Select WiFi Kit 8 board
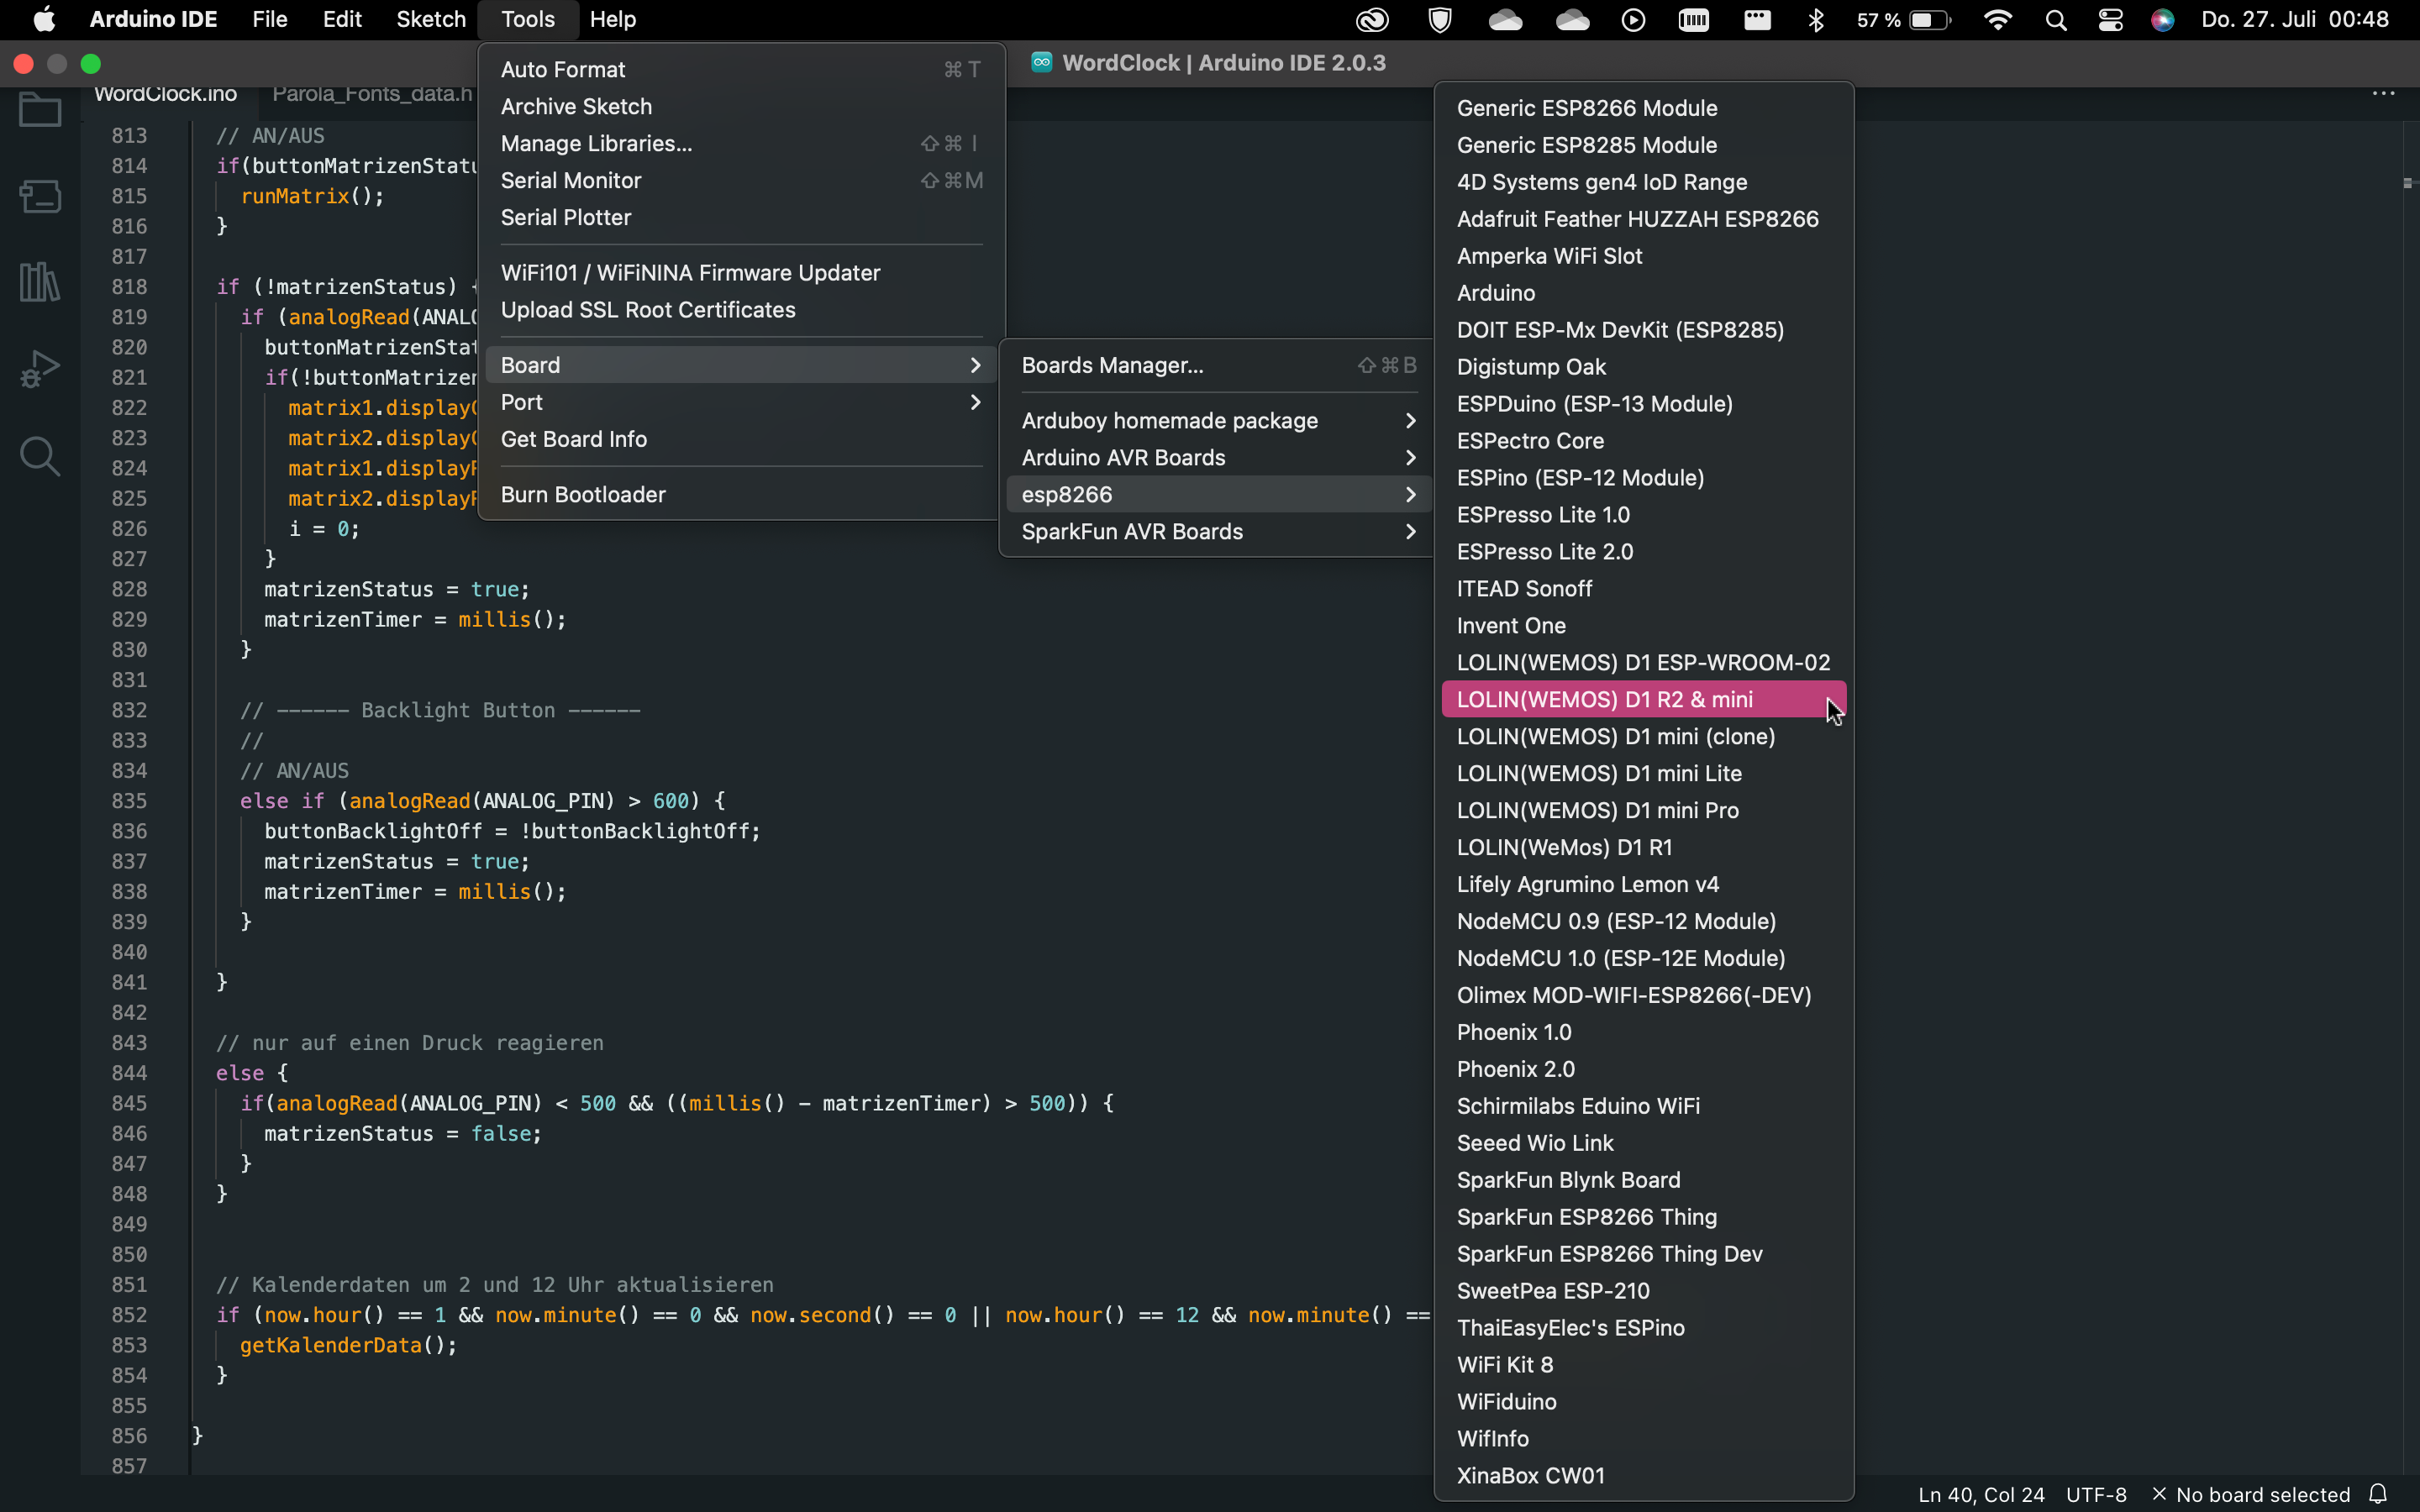Viewport: 2420px width, 1512px height. (1644, 1364)
